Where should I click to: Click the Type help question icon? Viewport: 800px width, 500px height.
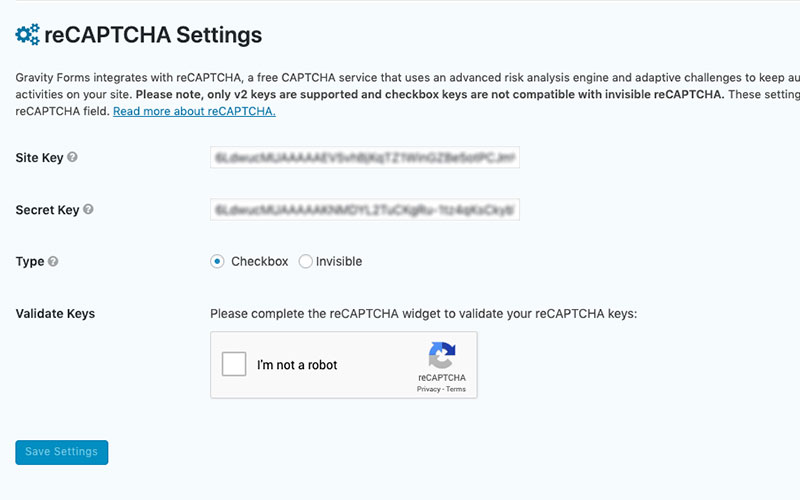pyautogui.click(x=53, y=262)
